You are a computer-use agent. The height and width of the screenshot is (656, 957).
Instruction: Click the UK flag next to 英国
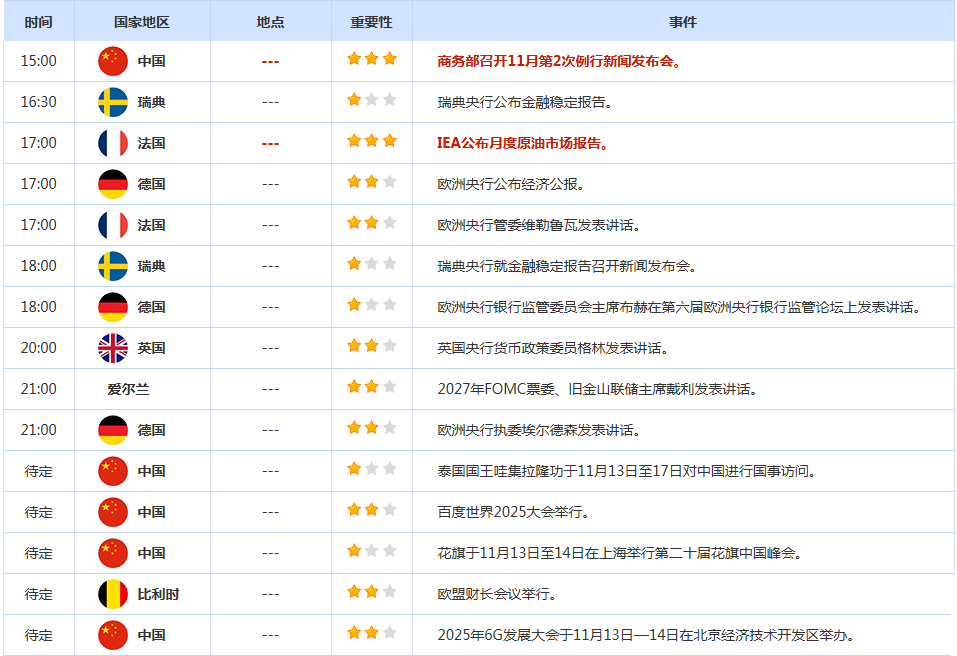pos(113,348)
